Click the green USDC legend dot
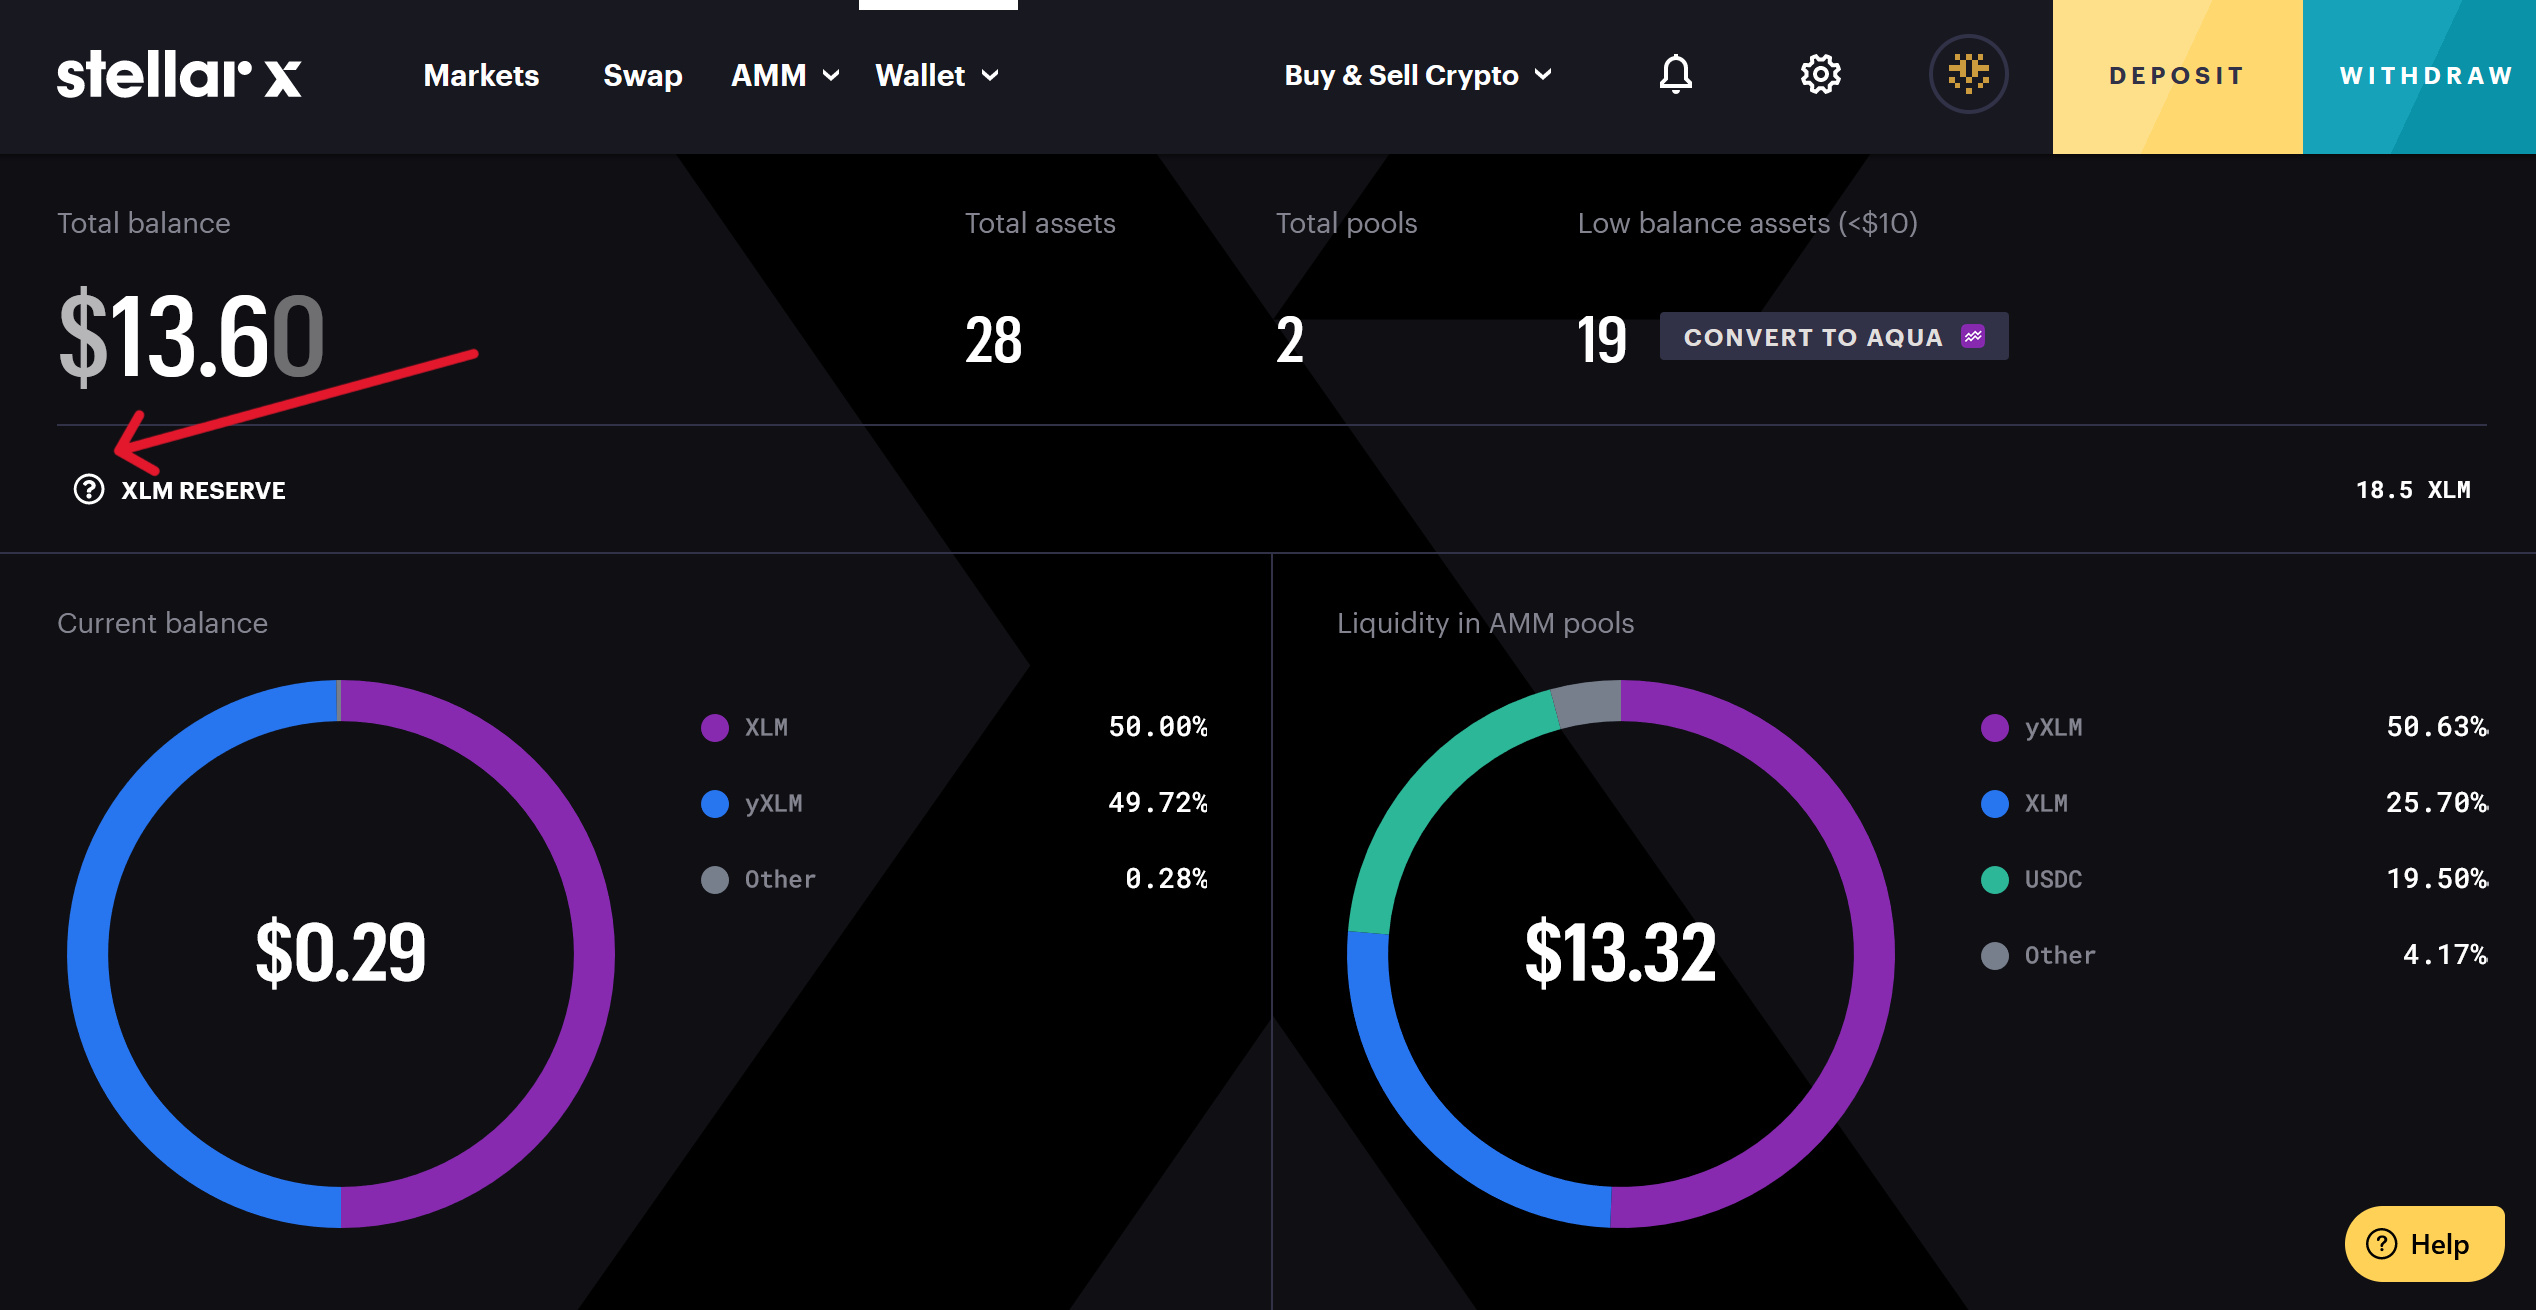 pos(1995,880)
